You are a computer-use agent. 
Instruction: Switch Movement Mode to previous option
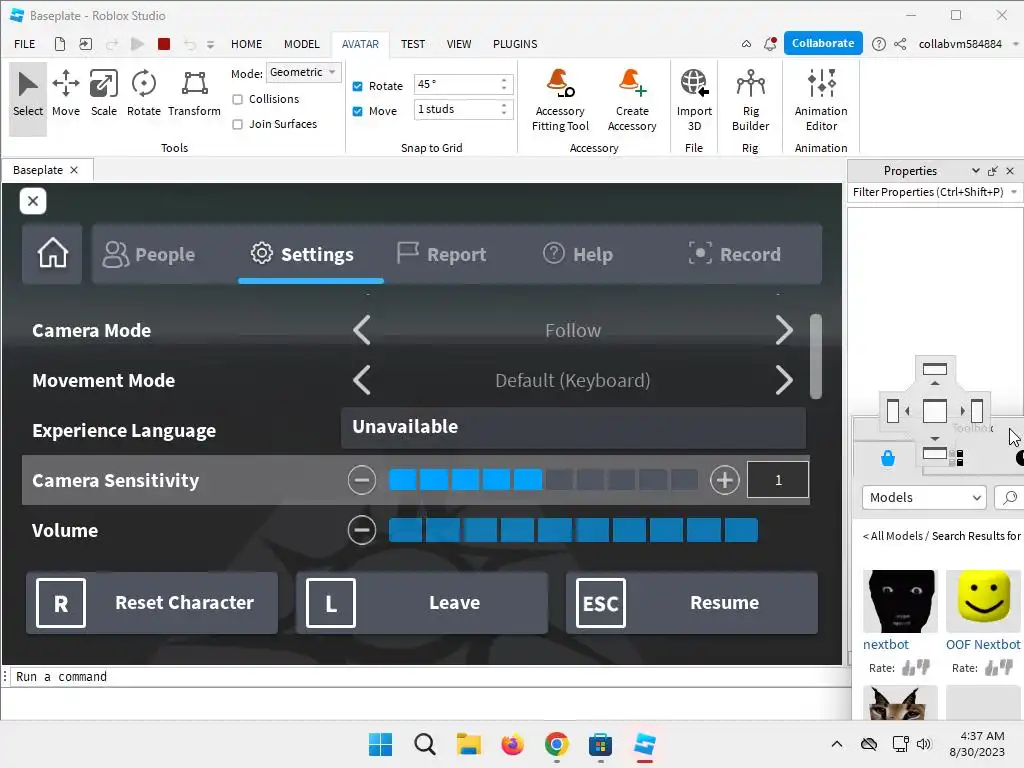coord(362,380)
